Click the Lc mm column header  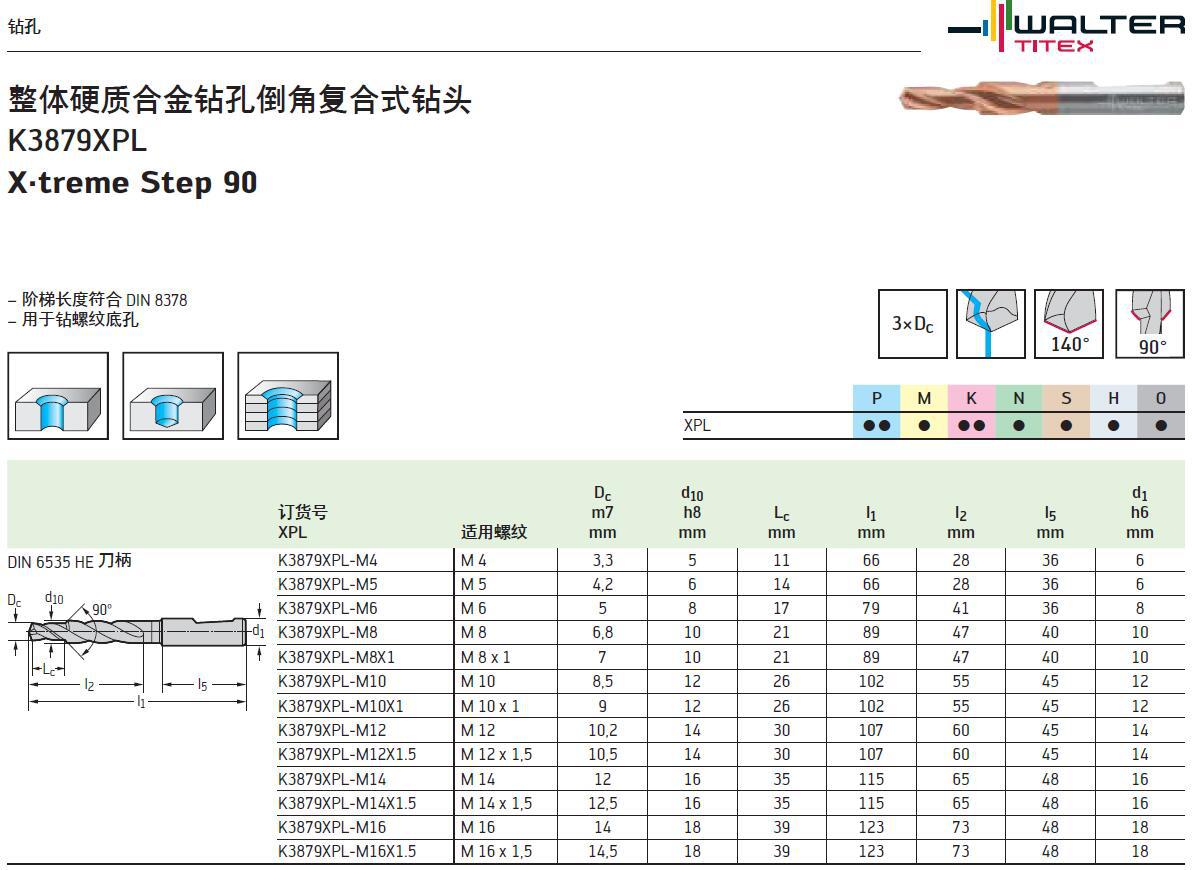click(781, 522)
